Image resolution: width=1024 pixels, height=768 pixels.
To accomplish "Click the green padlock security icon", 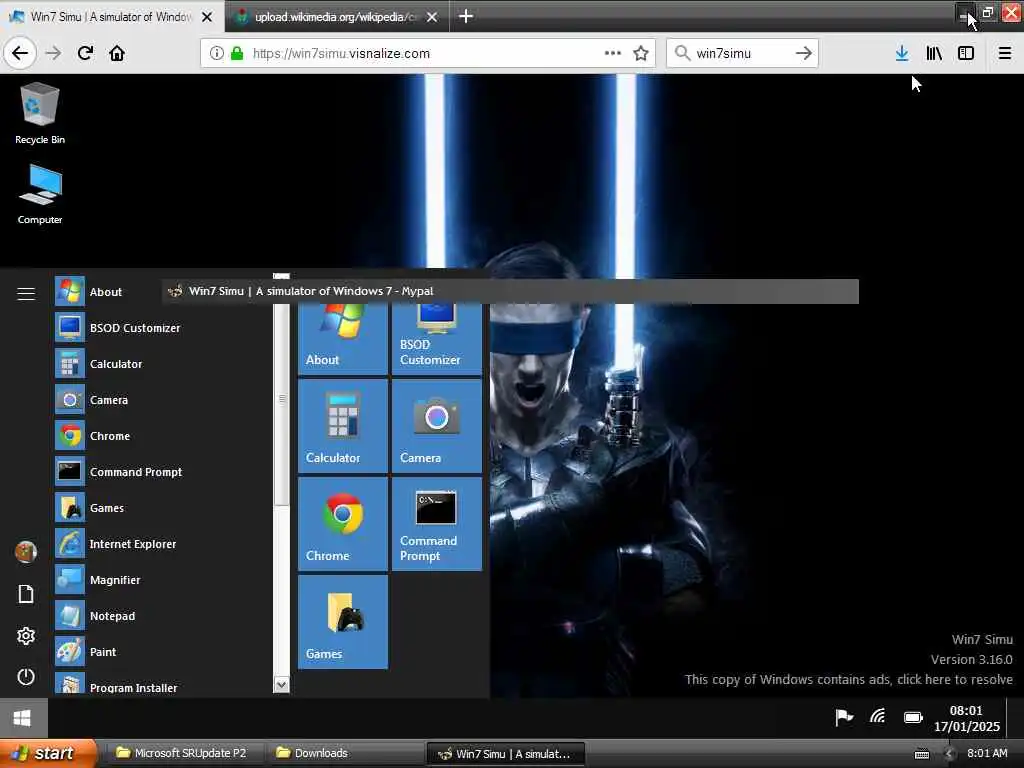I will tap(237, 53).
